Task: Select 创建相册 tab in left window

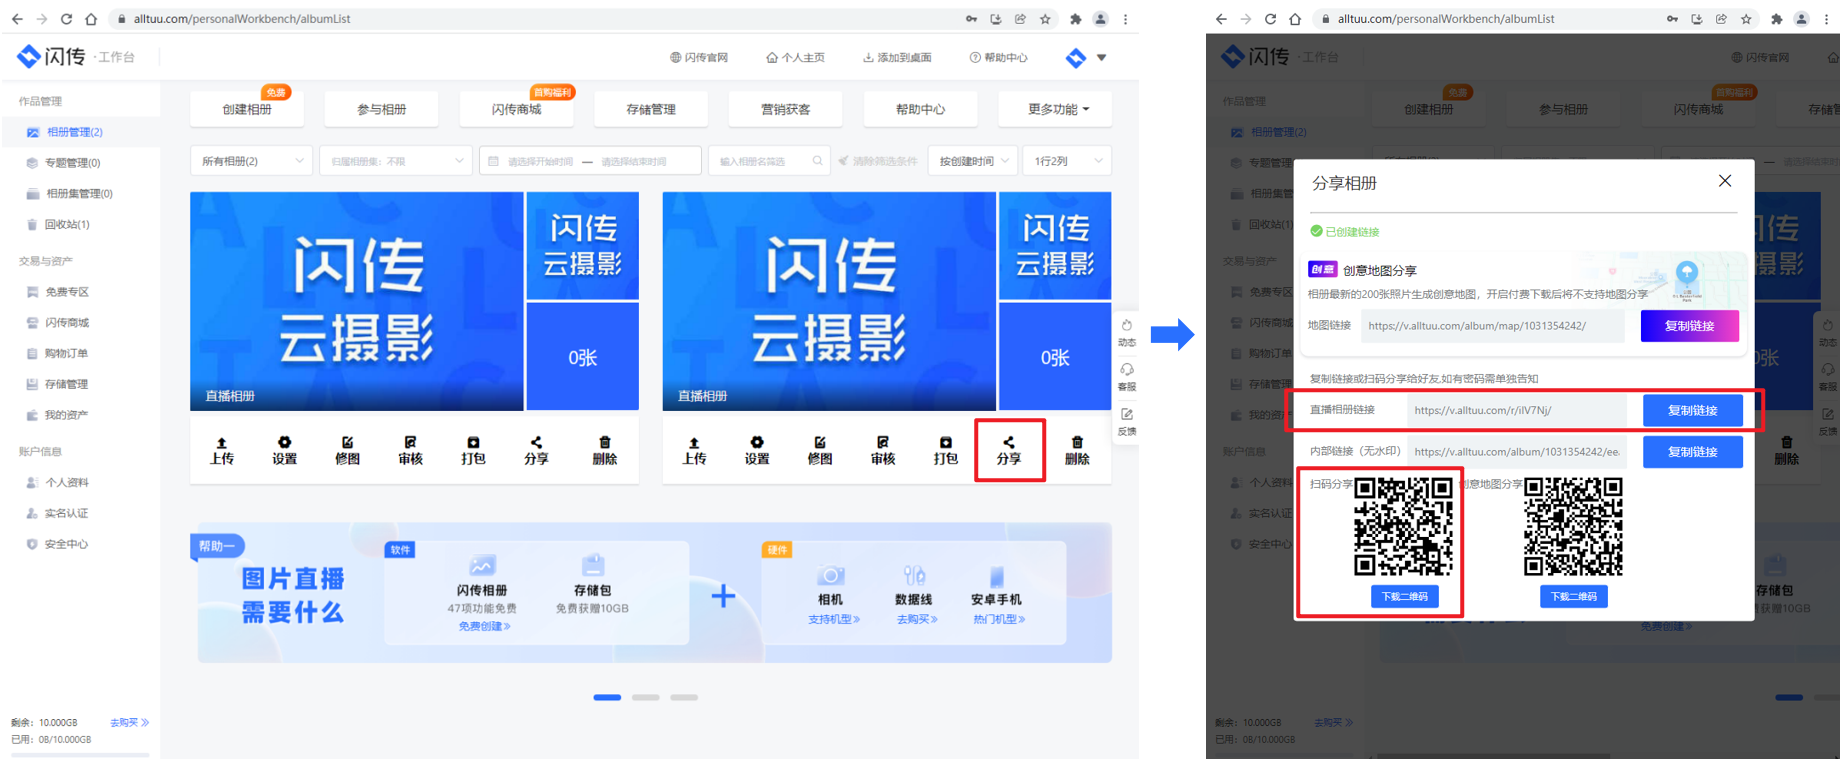Action: coord(247,109)
